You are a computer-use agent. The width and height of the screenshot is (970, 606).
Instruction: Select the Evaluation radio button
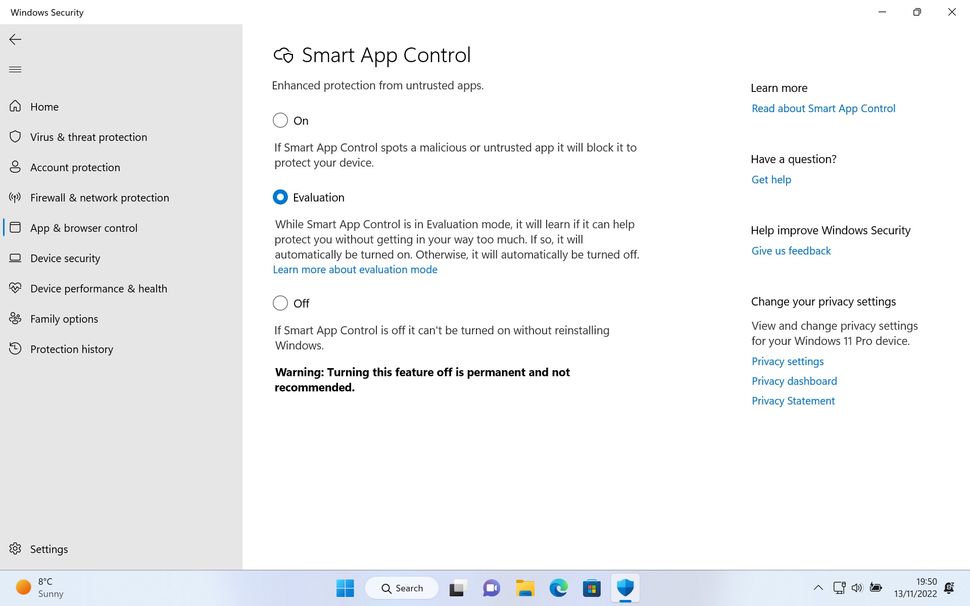[281, 197]
